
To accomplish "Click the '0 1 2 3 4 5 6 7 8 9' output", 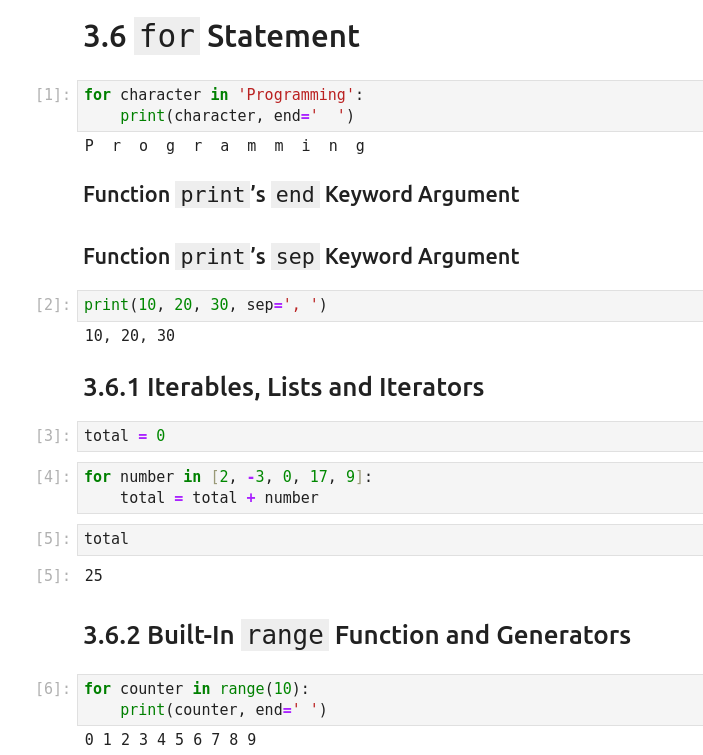I will [170, 740].
